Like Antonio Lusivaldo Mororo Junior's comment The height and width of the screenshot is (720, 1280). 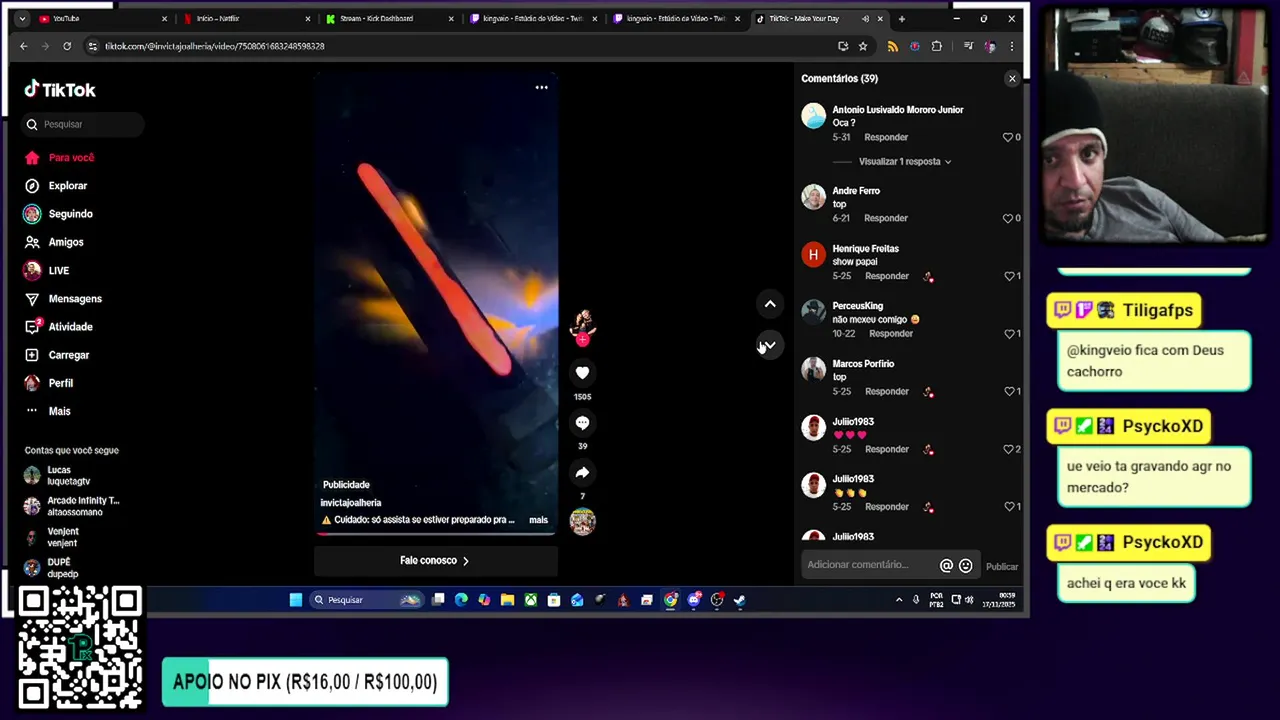1009,137
